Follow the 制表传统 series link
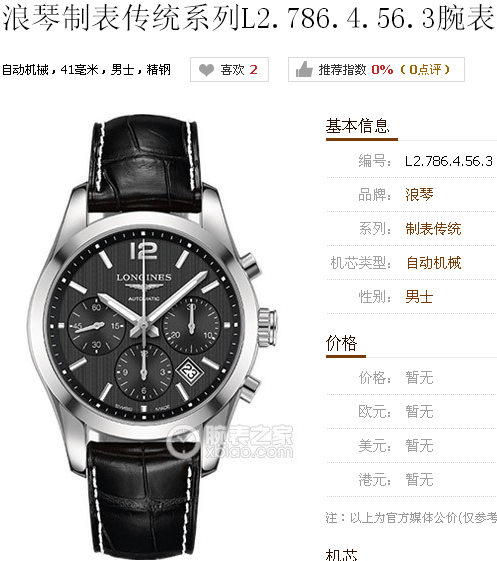Viewport: 497px width, 561px height. click(433, 229)
